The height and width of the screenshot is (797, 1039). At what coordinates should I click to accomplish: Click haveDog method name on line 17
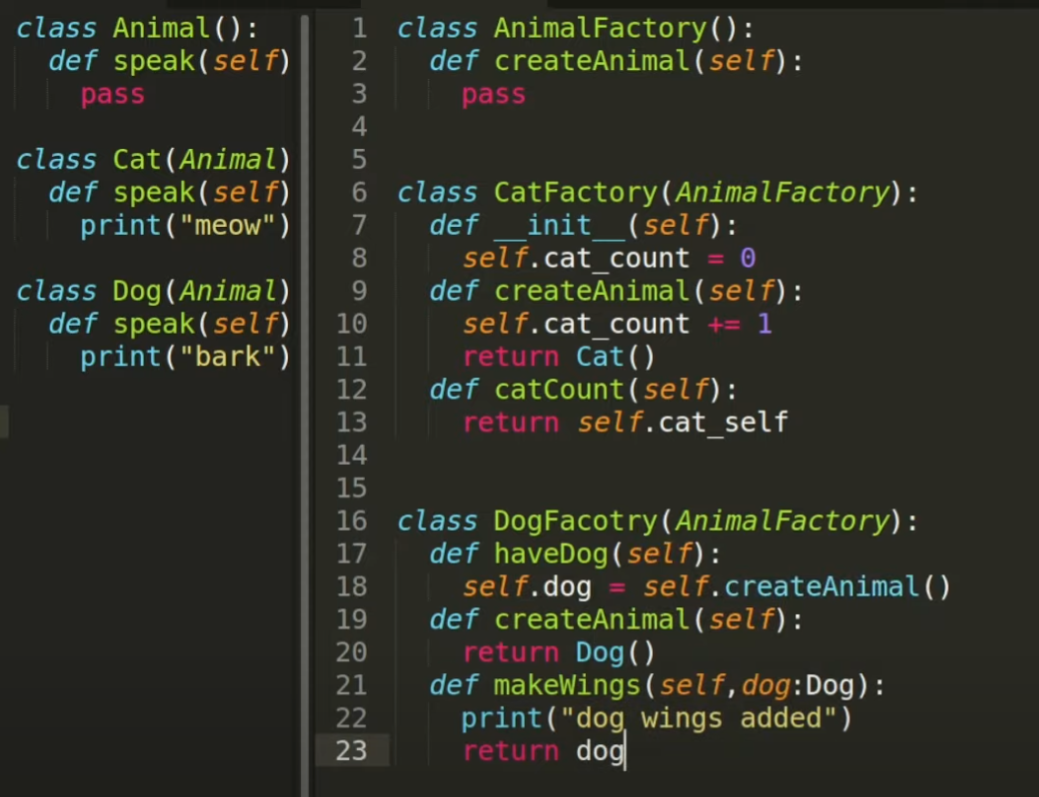pyautogui.click(x=551, y=554)
